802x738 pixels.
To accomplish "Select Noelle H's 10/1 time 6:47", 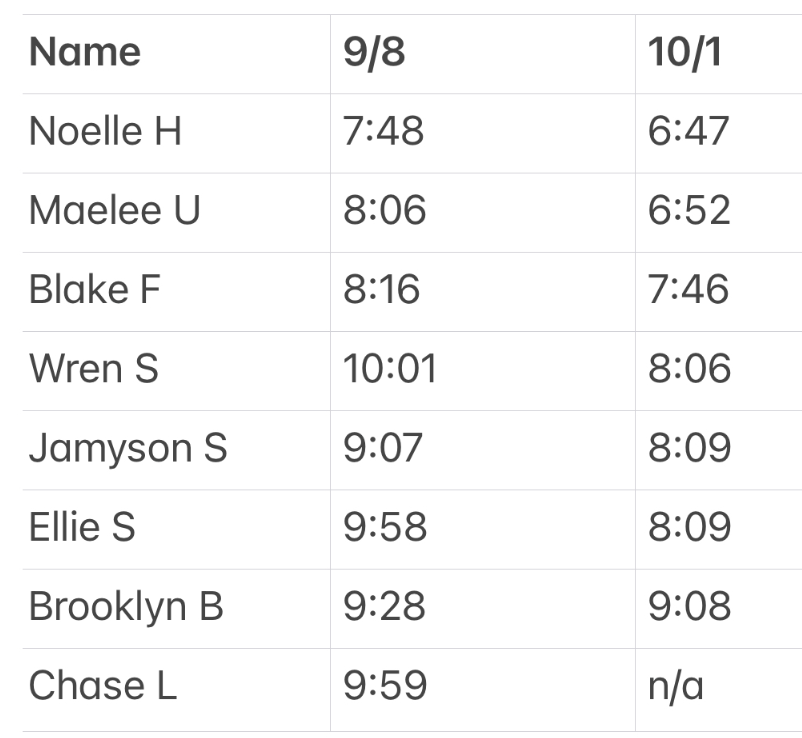I will point(689,131).
